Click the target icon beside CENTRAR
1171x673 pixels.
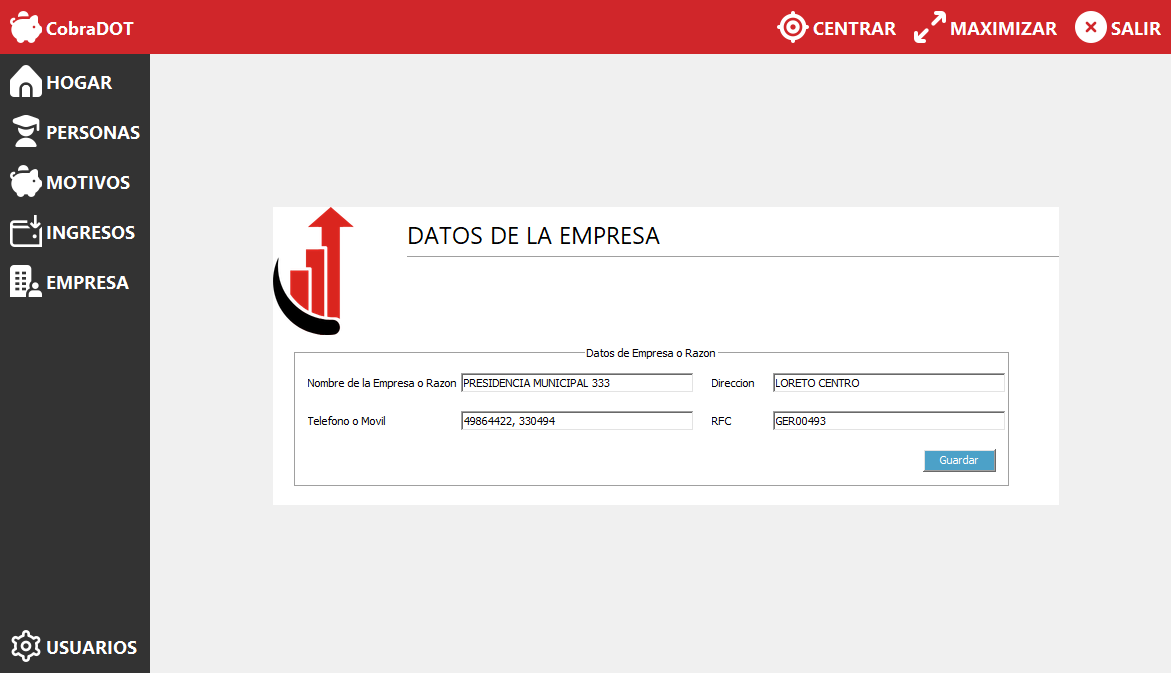point(792,27)
